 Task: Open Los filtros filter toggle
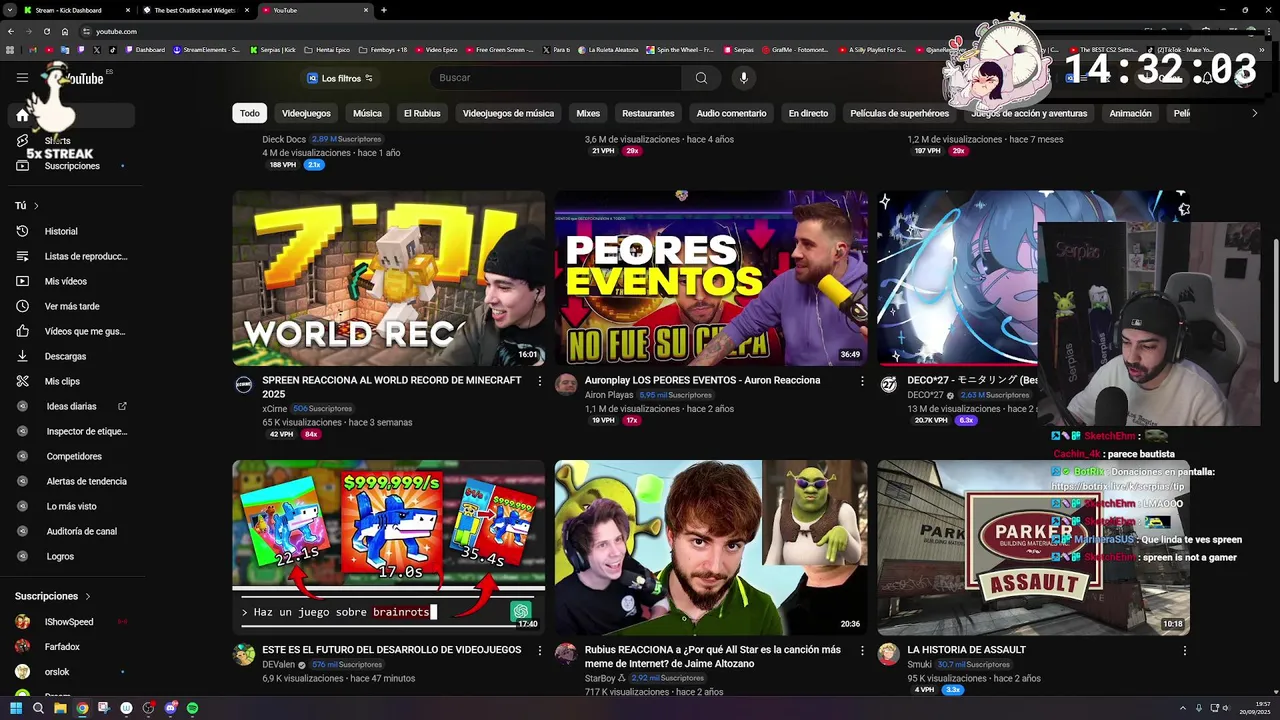[x=340, y=78]
